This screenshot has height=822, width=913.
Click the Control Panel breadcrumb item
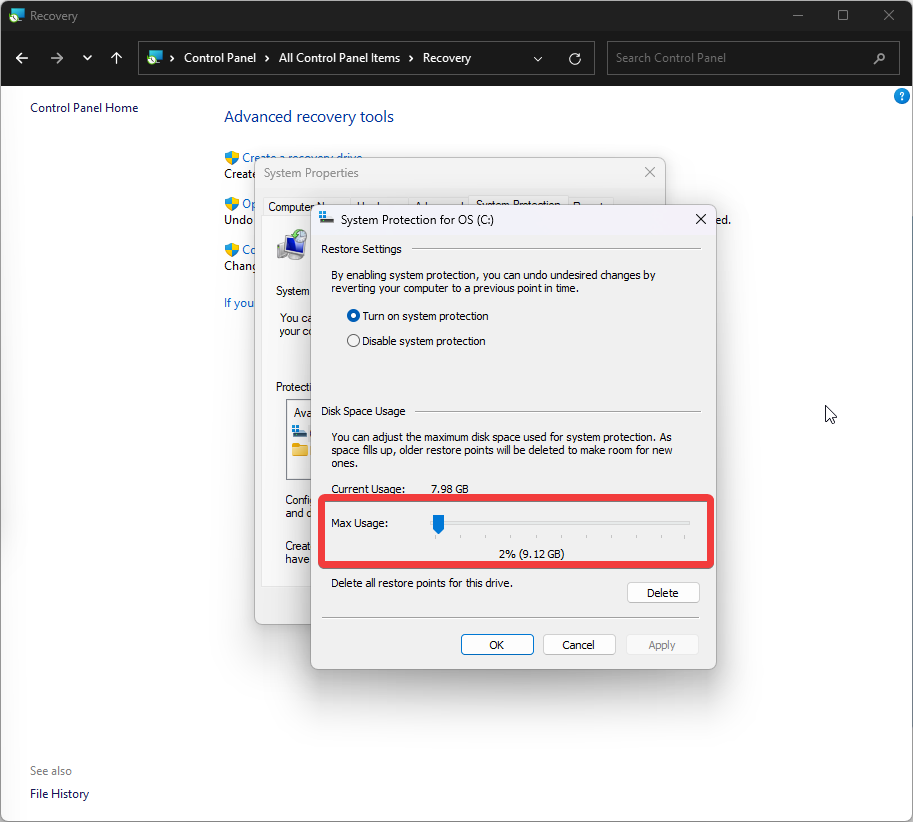[x=220, y=58]
